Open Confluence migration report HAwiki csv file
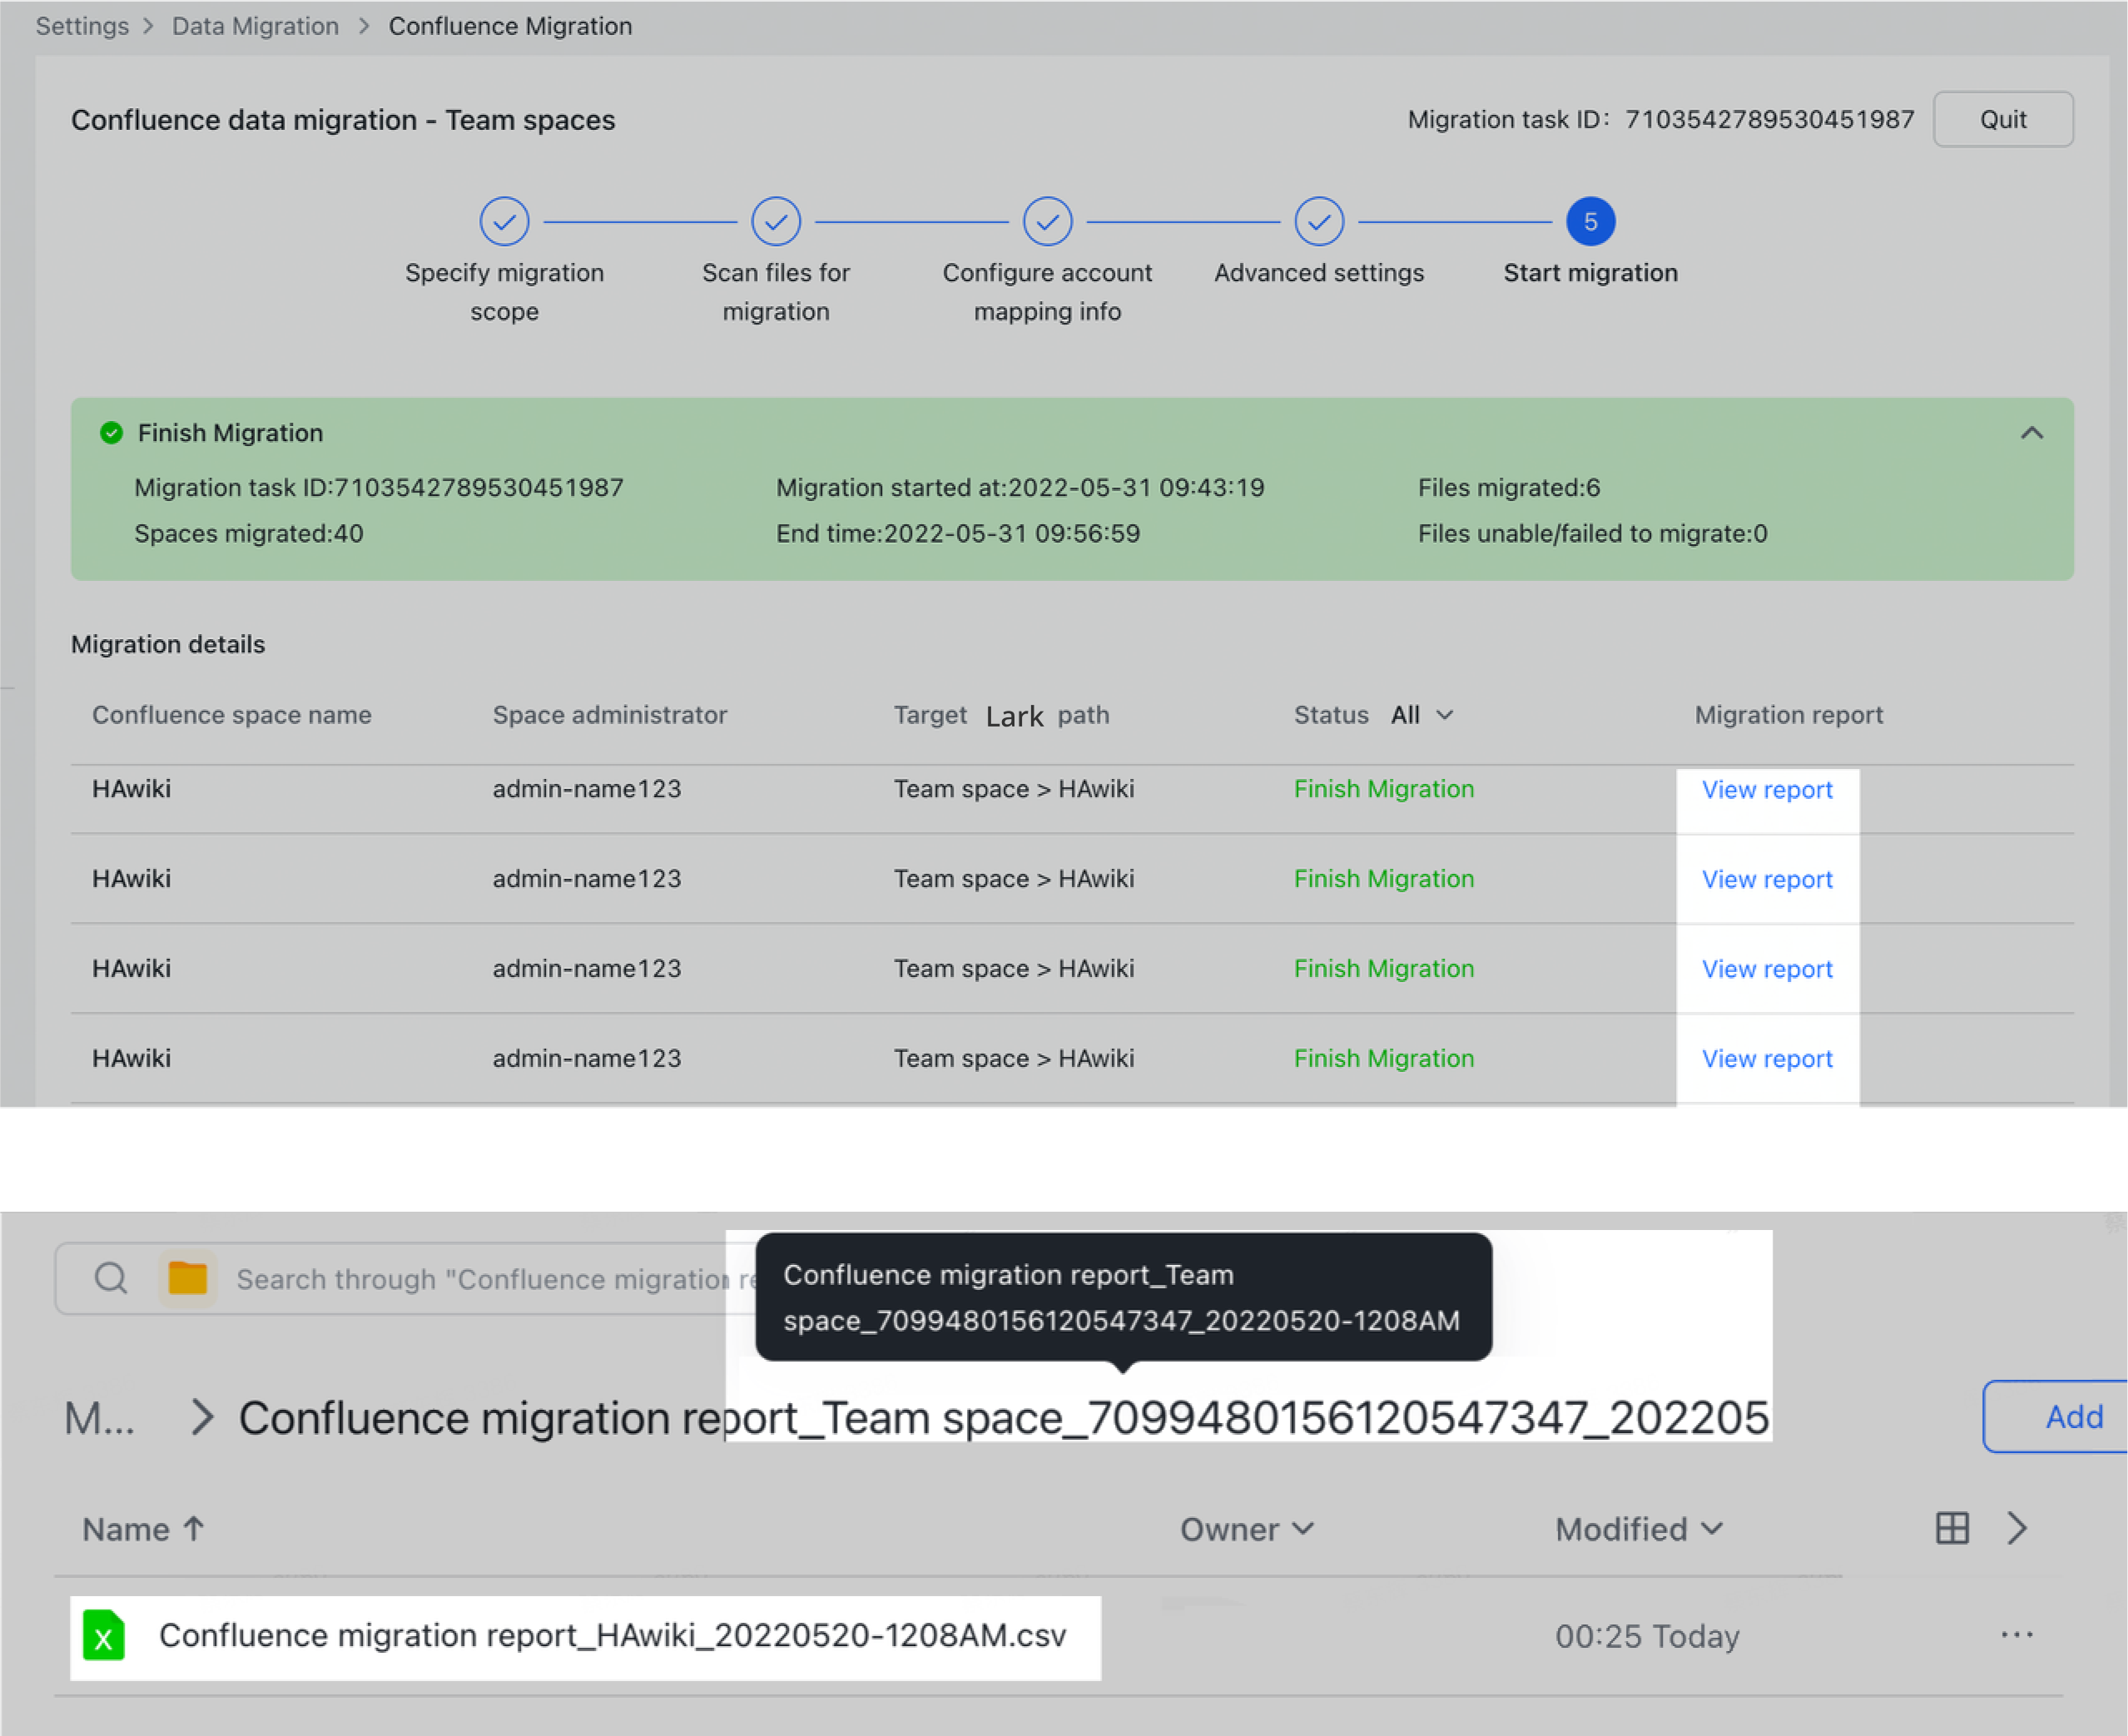Viewport: 2128px width, 1736px height. pyautogui.click(x=612, y=1635)
